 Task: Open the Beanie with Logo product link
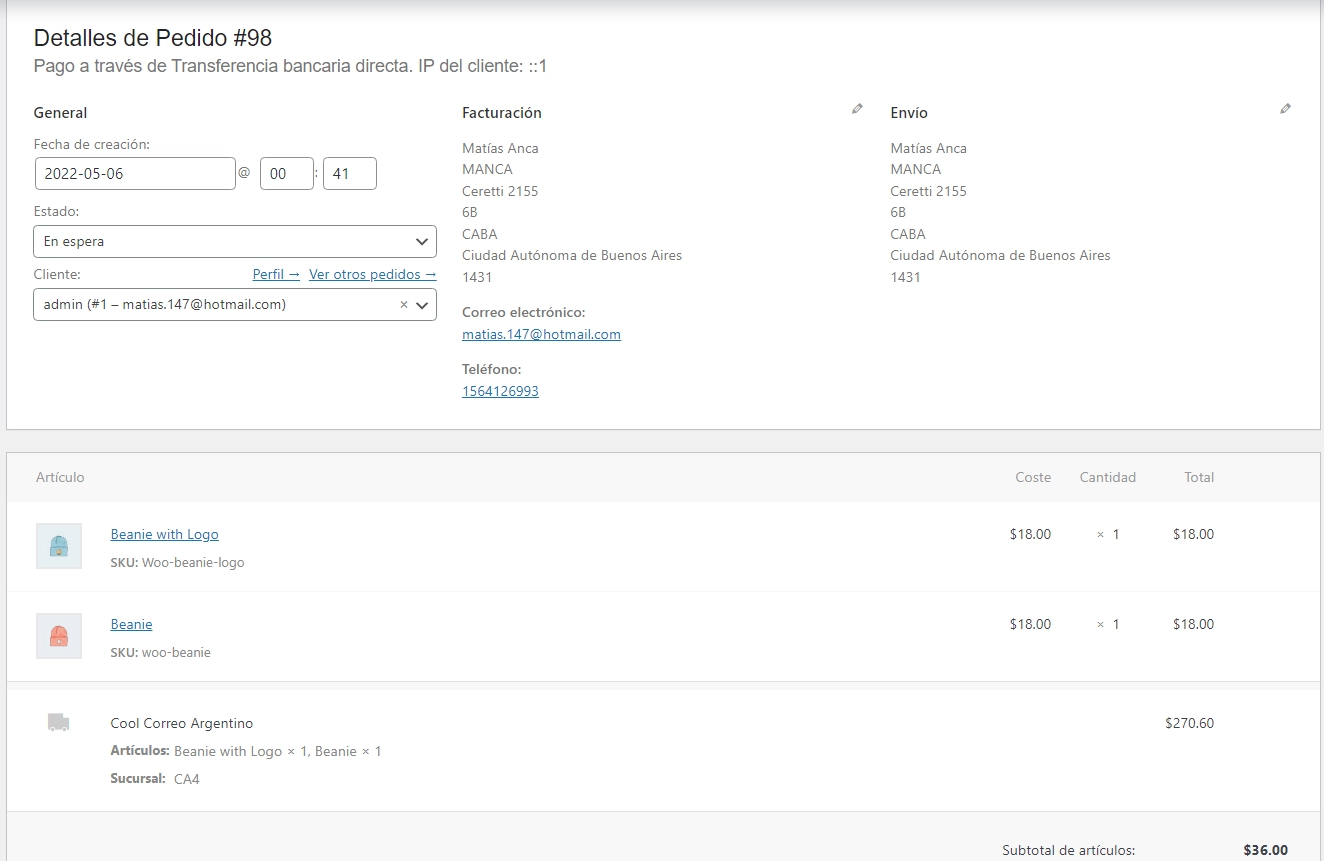[x=164, y=534]
